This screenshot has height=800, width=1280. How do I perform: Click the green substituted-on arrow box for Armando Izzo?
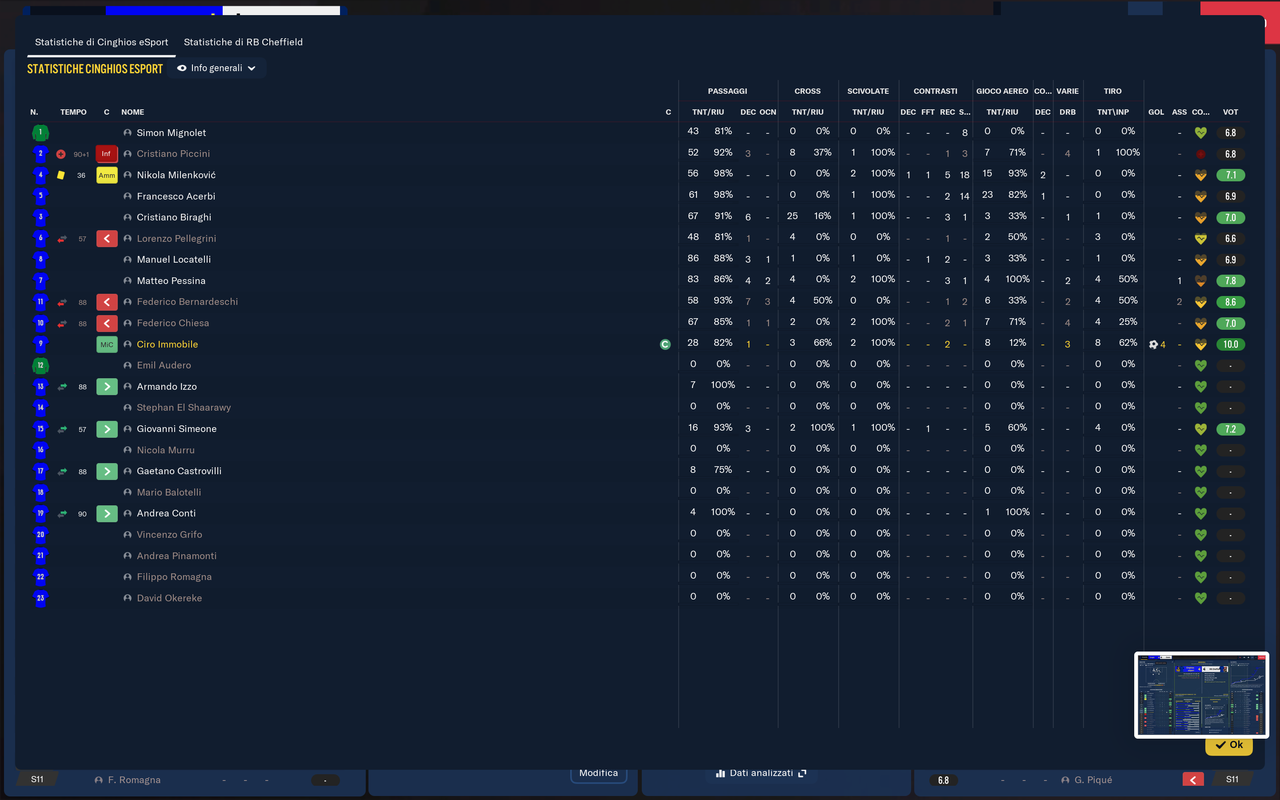(x=107, y=387)
